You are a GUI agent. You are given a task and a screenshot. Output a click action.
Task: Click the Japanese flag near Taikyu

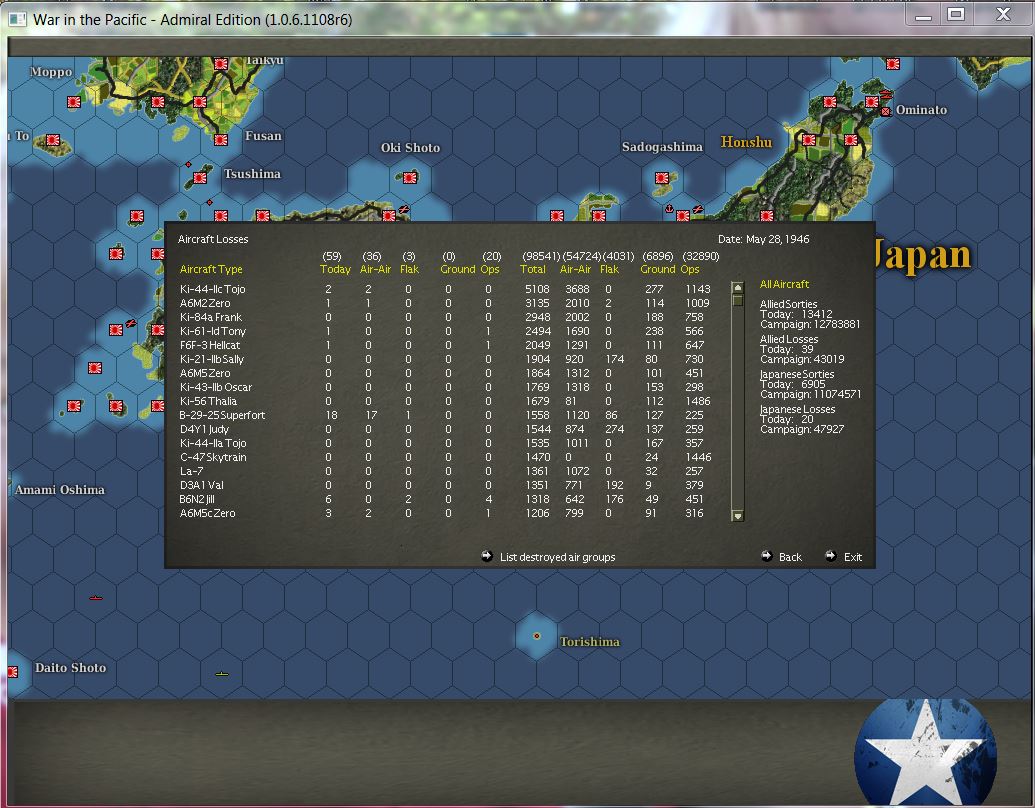tap(221, 63)
